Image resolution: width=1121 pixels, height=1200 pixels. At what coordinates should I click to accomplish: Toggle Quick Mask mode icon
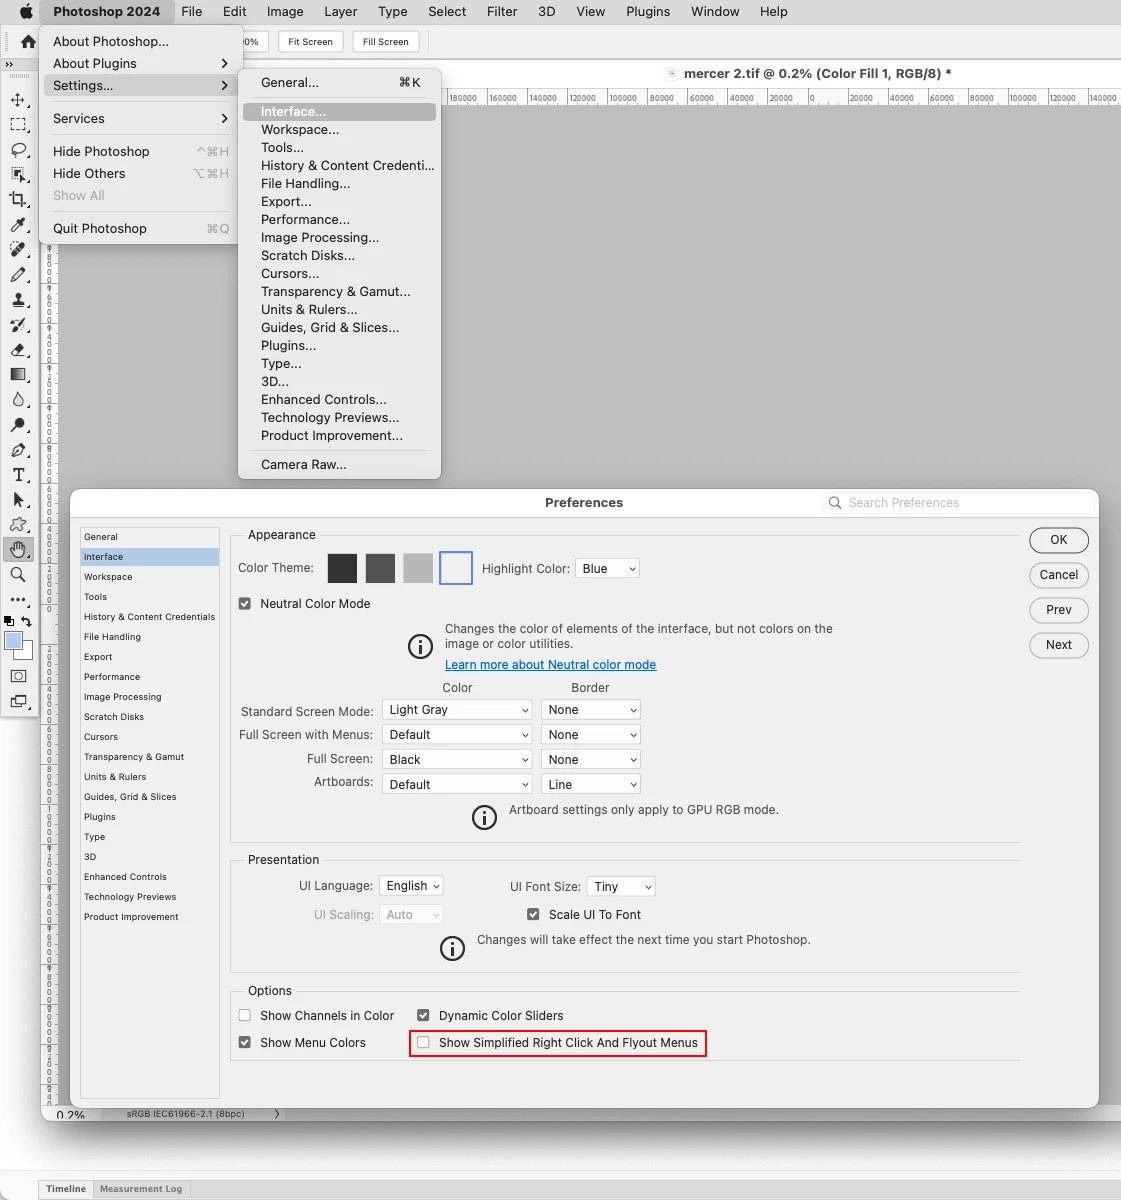click(18, 677)
